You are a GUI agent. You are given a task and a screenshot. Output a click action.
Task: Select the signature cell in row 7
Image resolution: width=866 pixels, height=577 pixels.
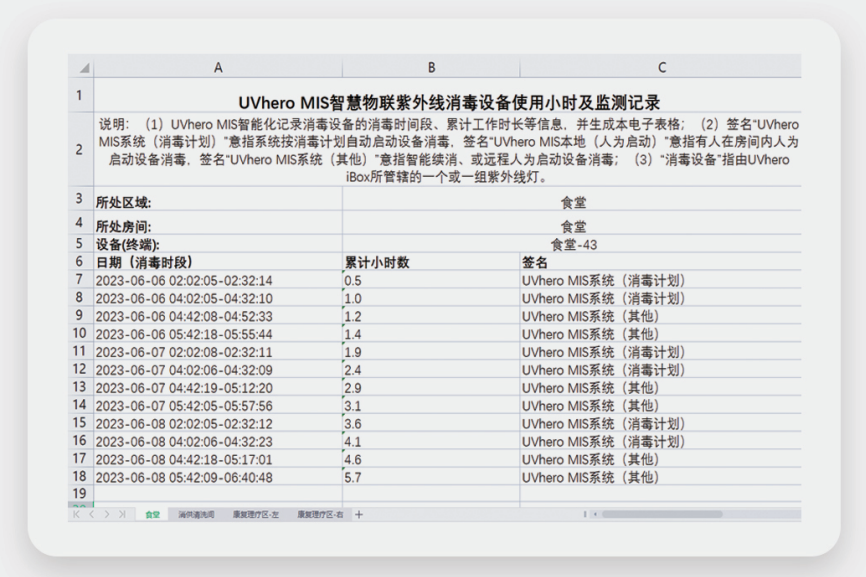661,280
